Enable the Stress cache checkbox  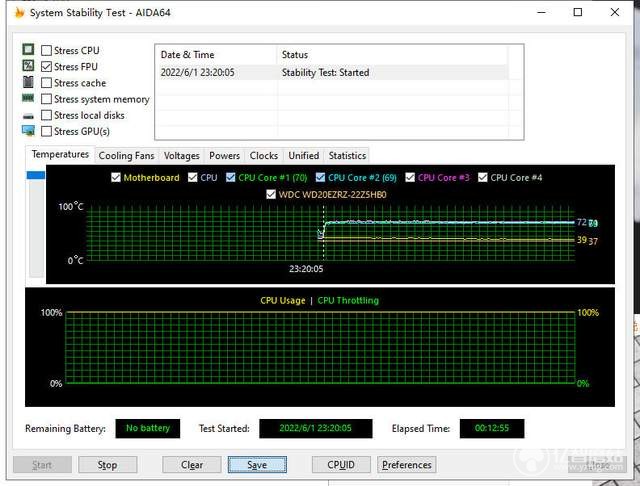click(x=47, y=83)
